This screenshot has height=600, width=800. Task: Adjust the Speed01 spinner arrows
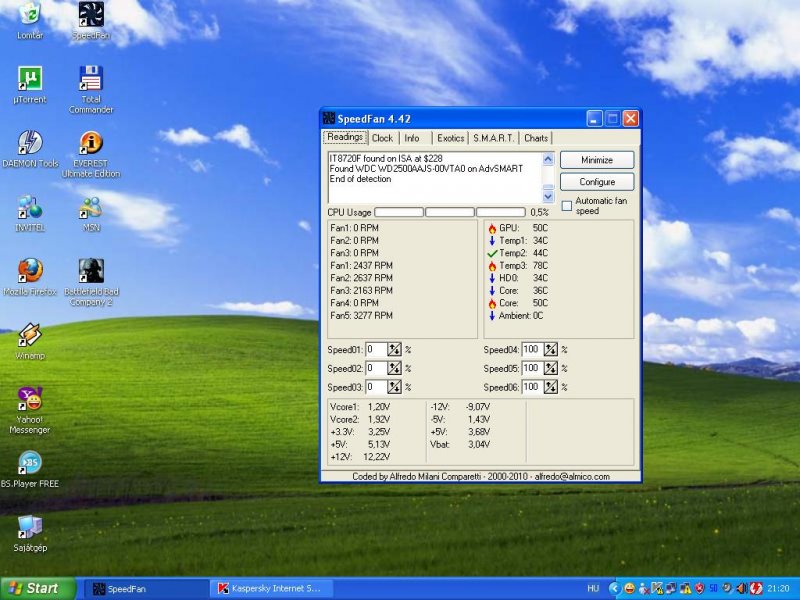394,349
